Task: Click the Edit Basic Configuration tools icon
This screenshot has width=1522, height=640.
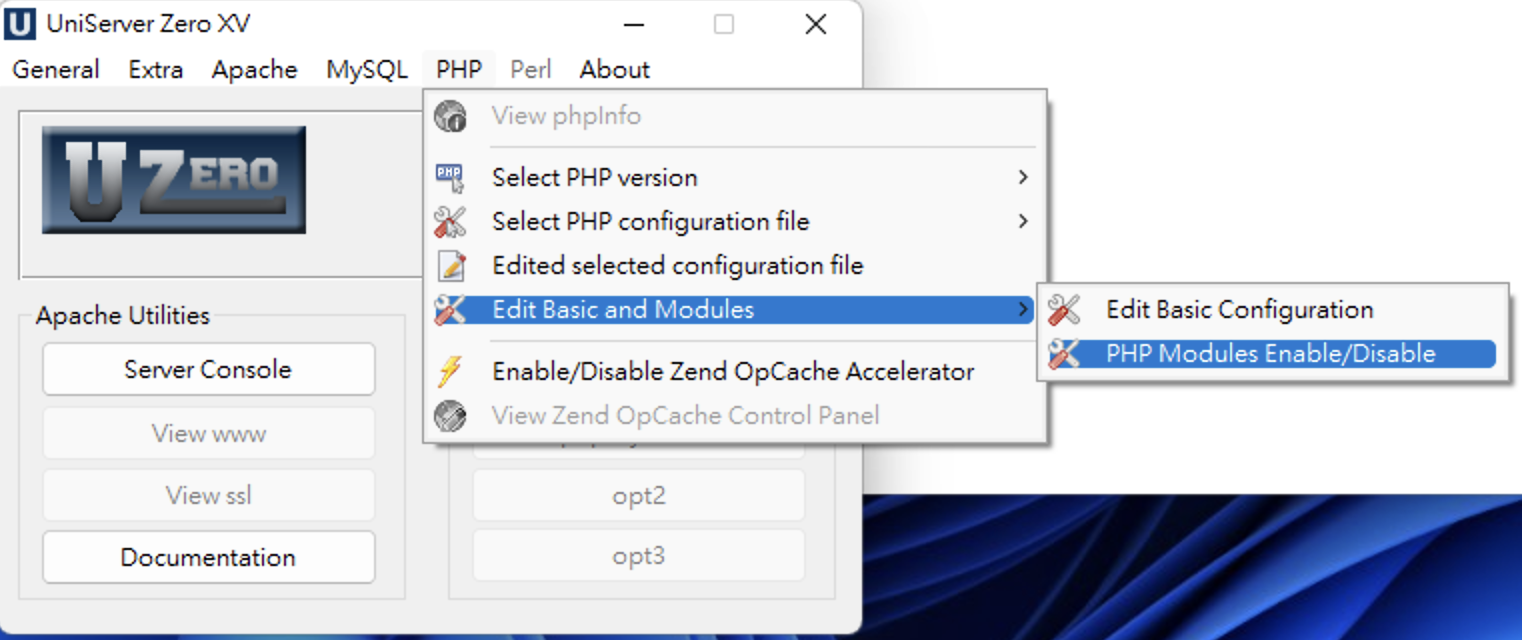Action: point(1064,310)
